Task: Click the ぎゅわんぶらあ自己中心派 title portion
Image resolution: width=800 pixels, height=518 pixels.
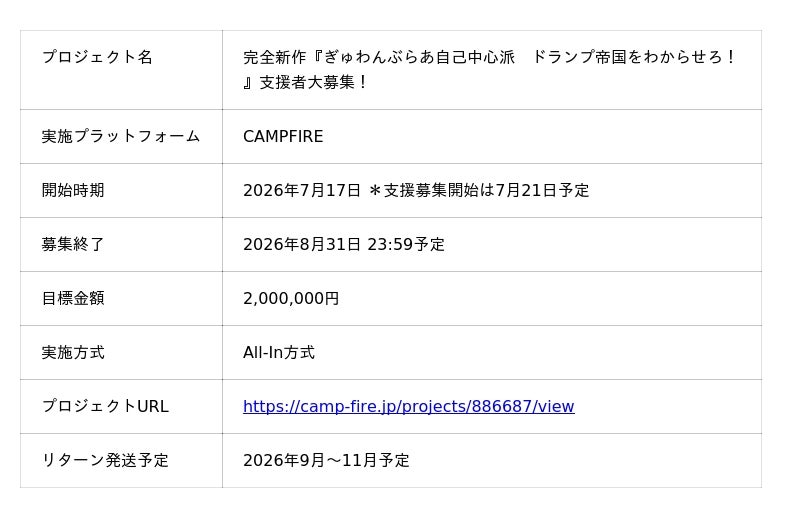Action: 419,57
